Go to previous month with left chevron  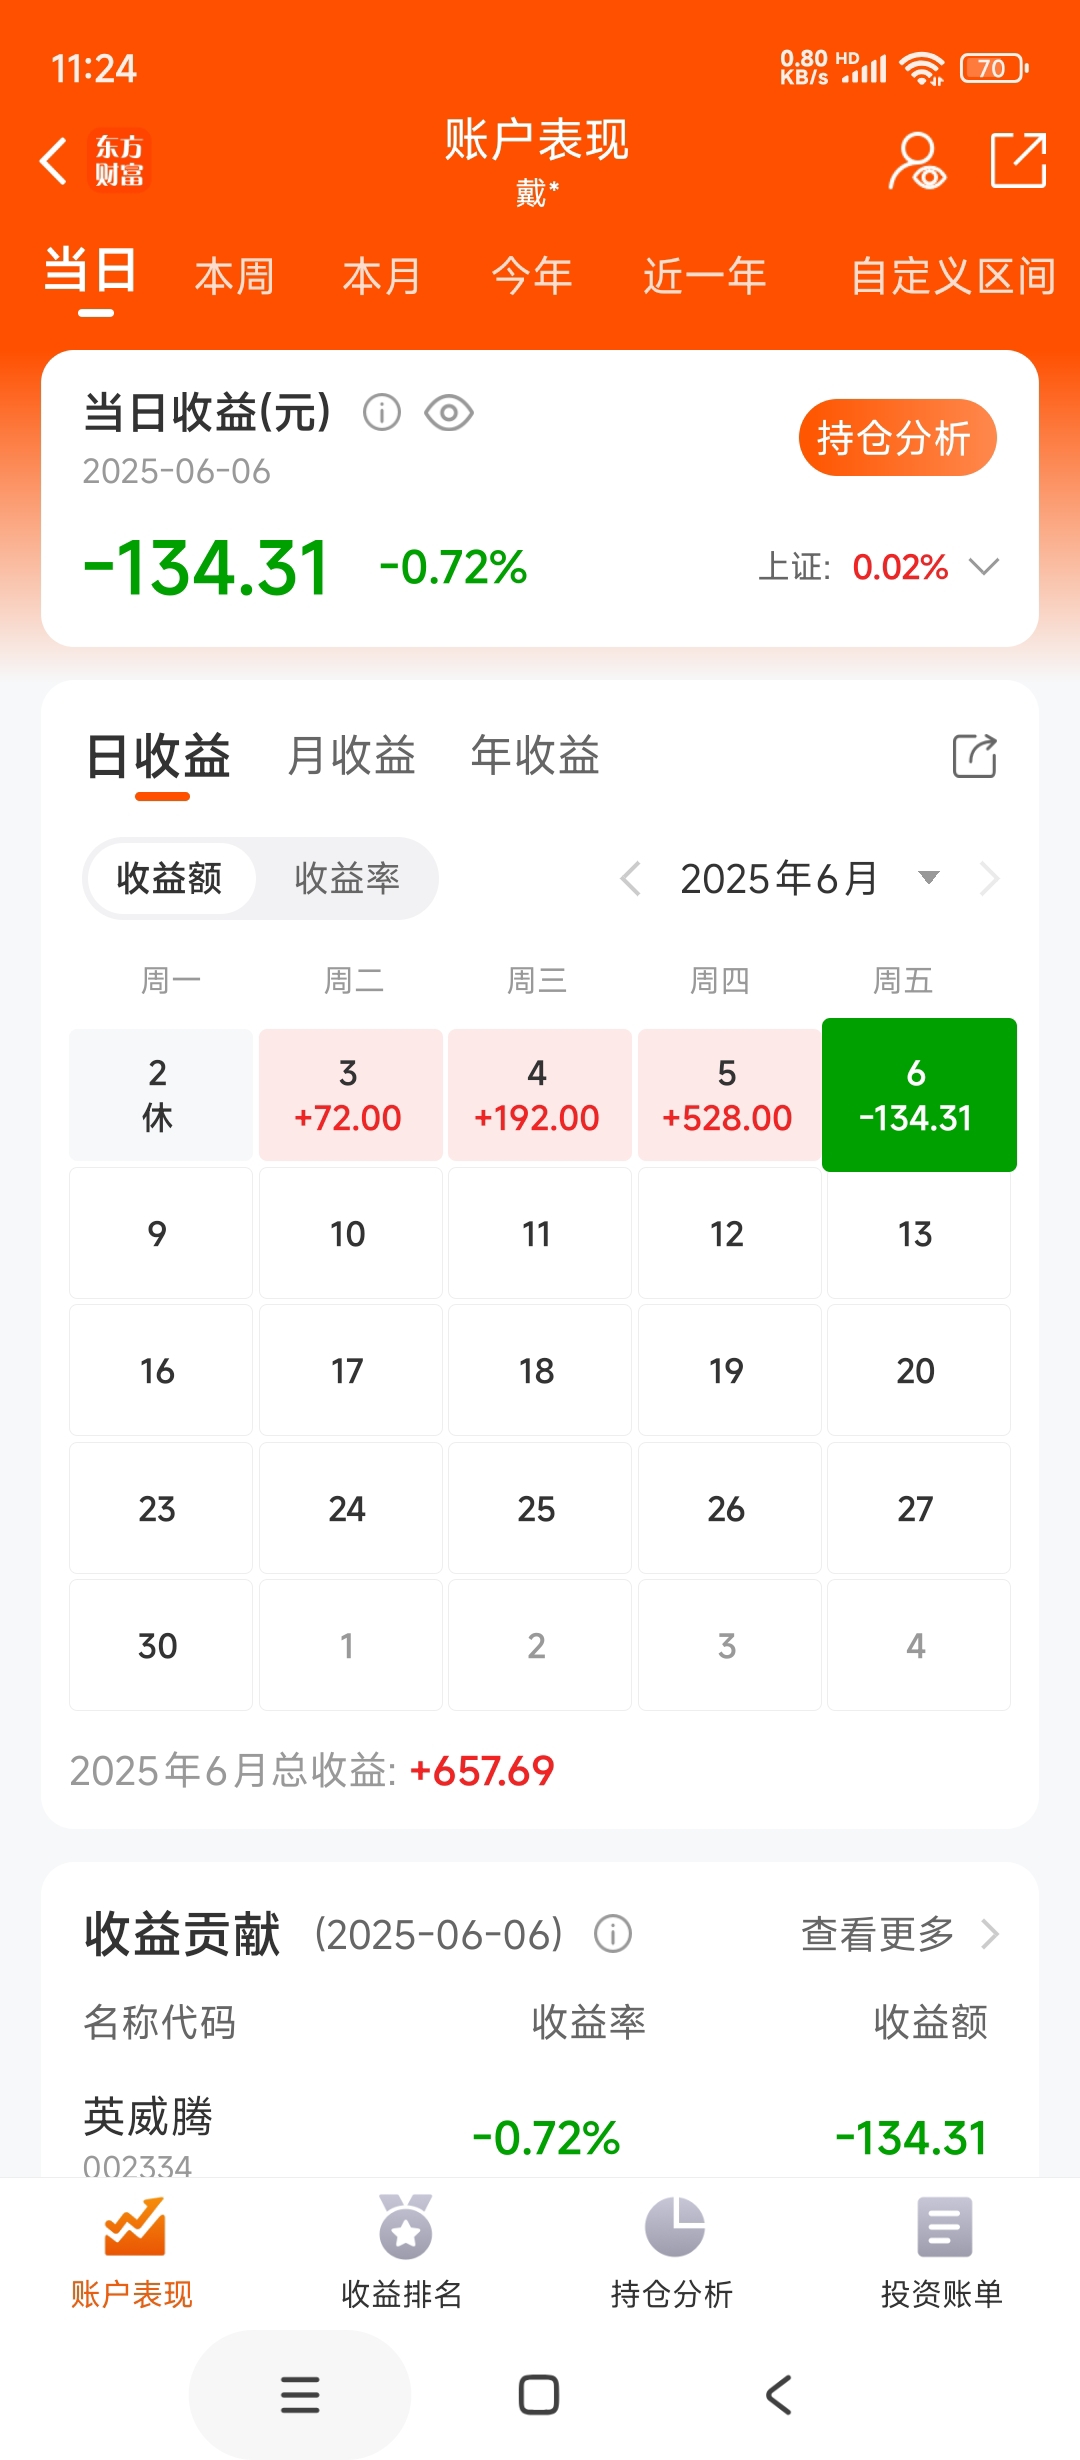click(630, 878)
